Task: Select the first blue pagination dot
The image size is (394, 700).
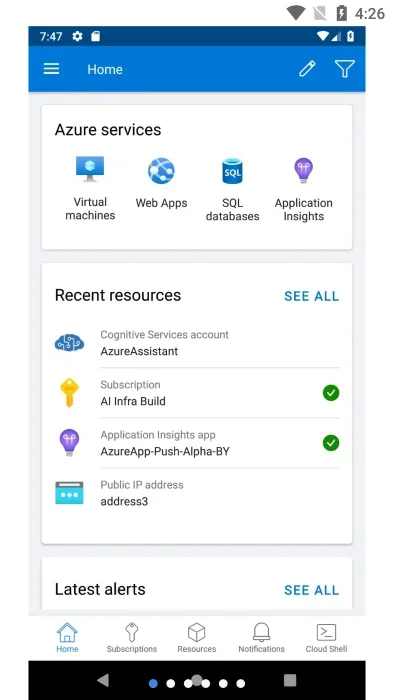Action: pyautogui.click(x=153, y=683)
